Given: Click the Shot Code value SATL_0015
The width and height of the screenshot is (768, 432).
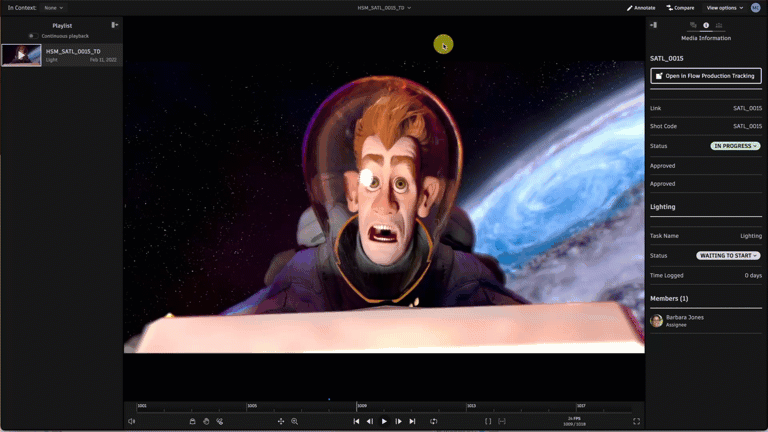Looking at the screenshot, I should (x=747, y=126).
